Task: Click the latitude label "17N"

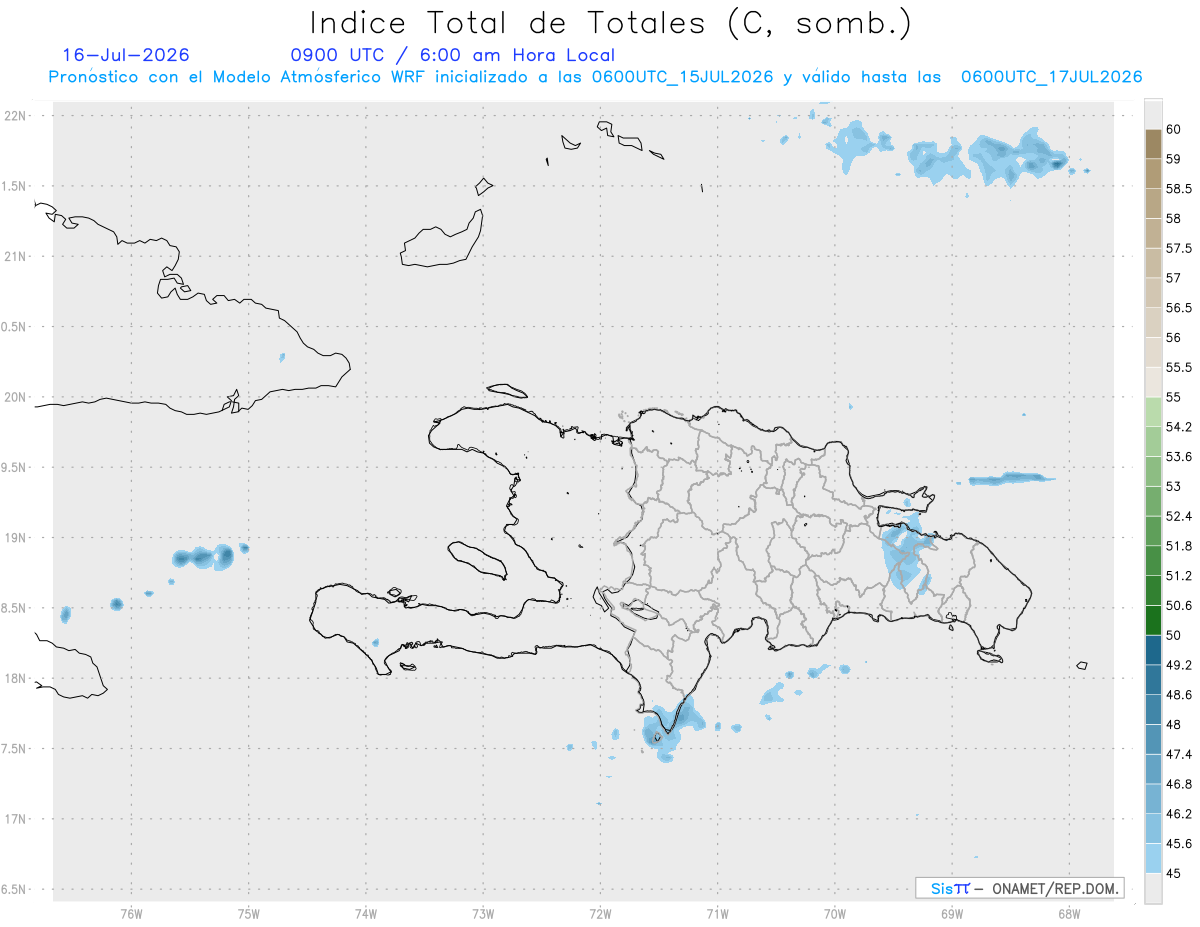Action: pyautogui.click(x=16, y=819)
